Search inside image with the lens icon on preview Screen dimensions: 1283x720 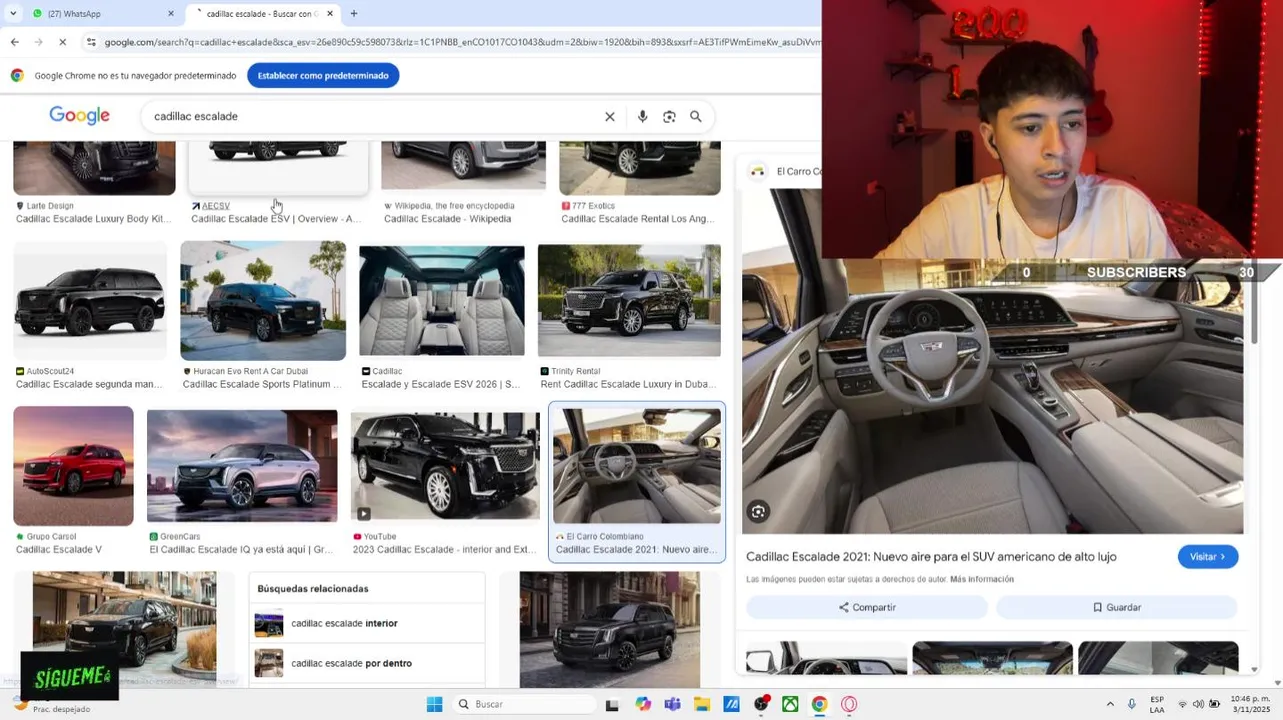(x=759, y=512)
